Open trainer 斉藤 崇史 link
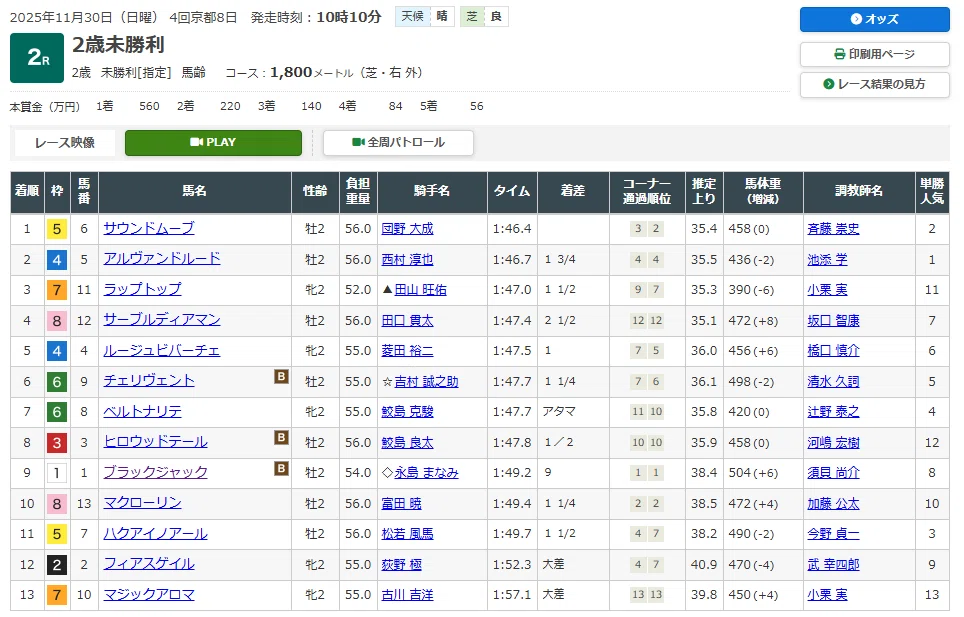Viewport: 964px width, 617px height. (833, 229)
